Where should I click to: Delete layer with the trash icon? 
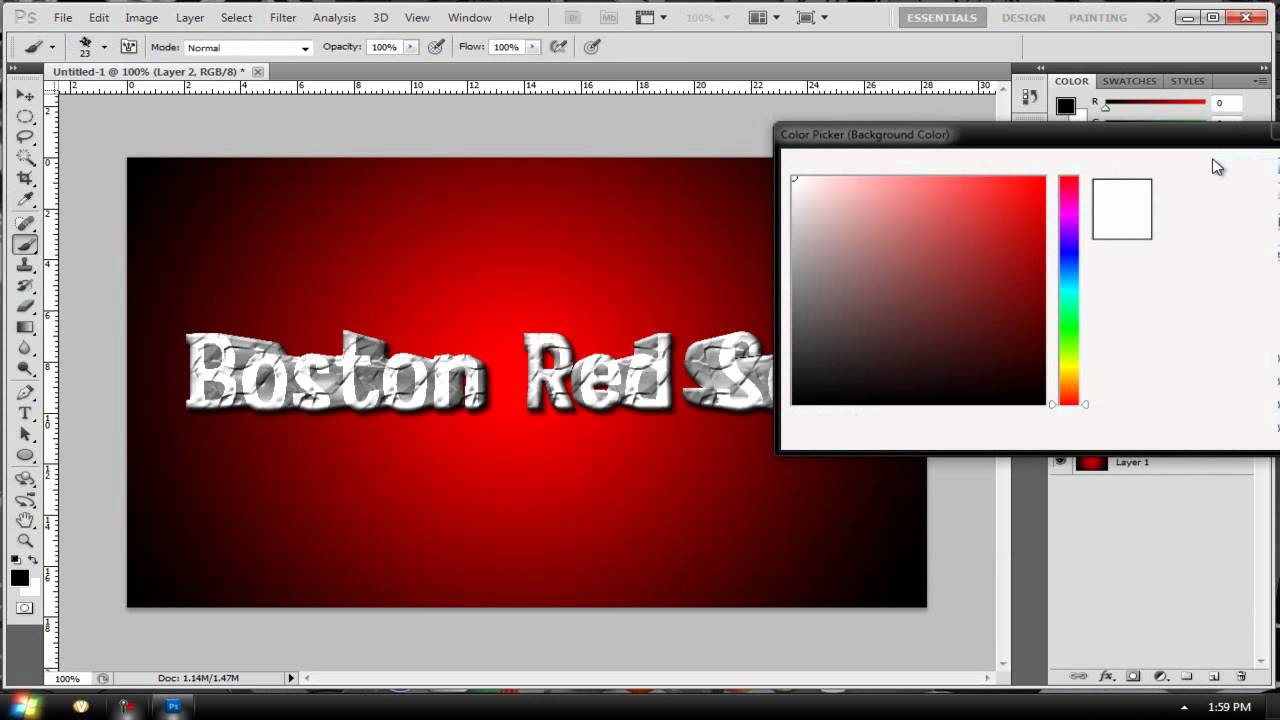pyautogui.click(x=1241, y=676)
